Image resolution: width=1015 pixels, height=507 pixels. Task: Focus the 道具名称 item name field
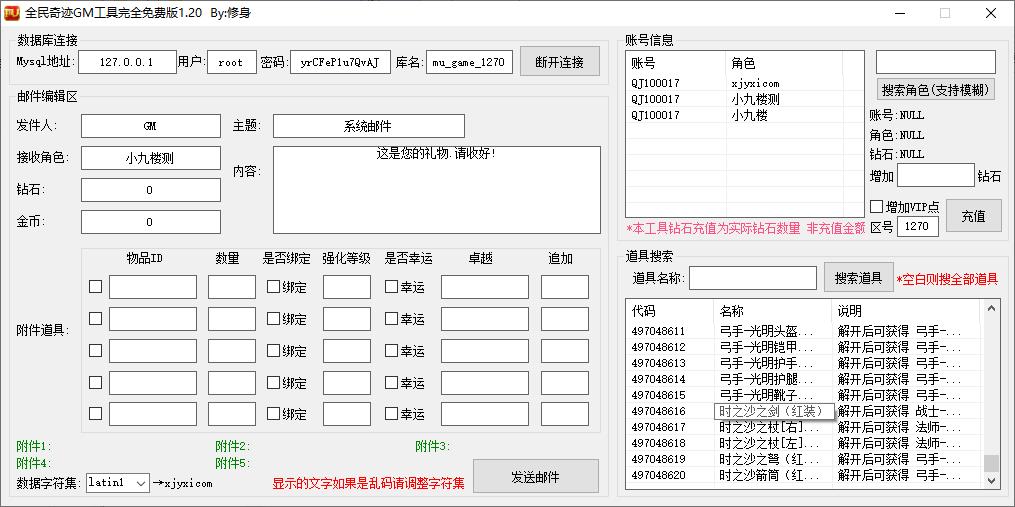(x=752, y=278)
